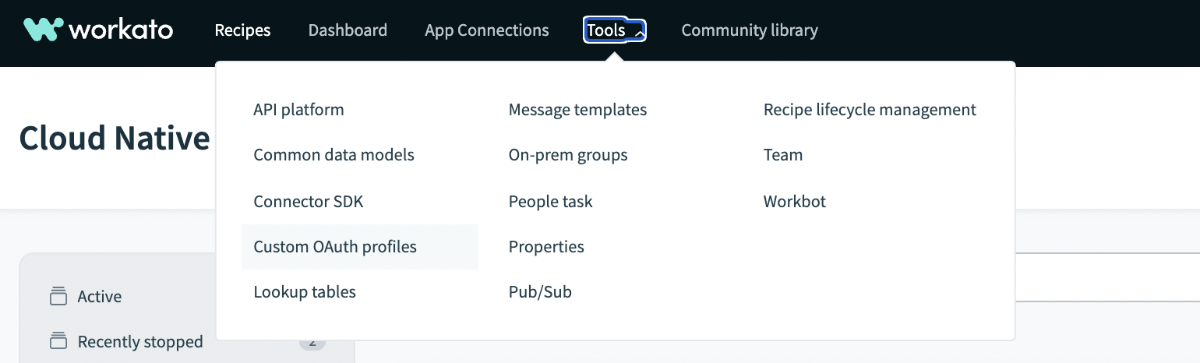Select the Active folder icon
This screenshot has width=1200, height=363.
(58, 296)
